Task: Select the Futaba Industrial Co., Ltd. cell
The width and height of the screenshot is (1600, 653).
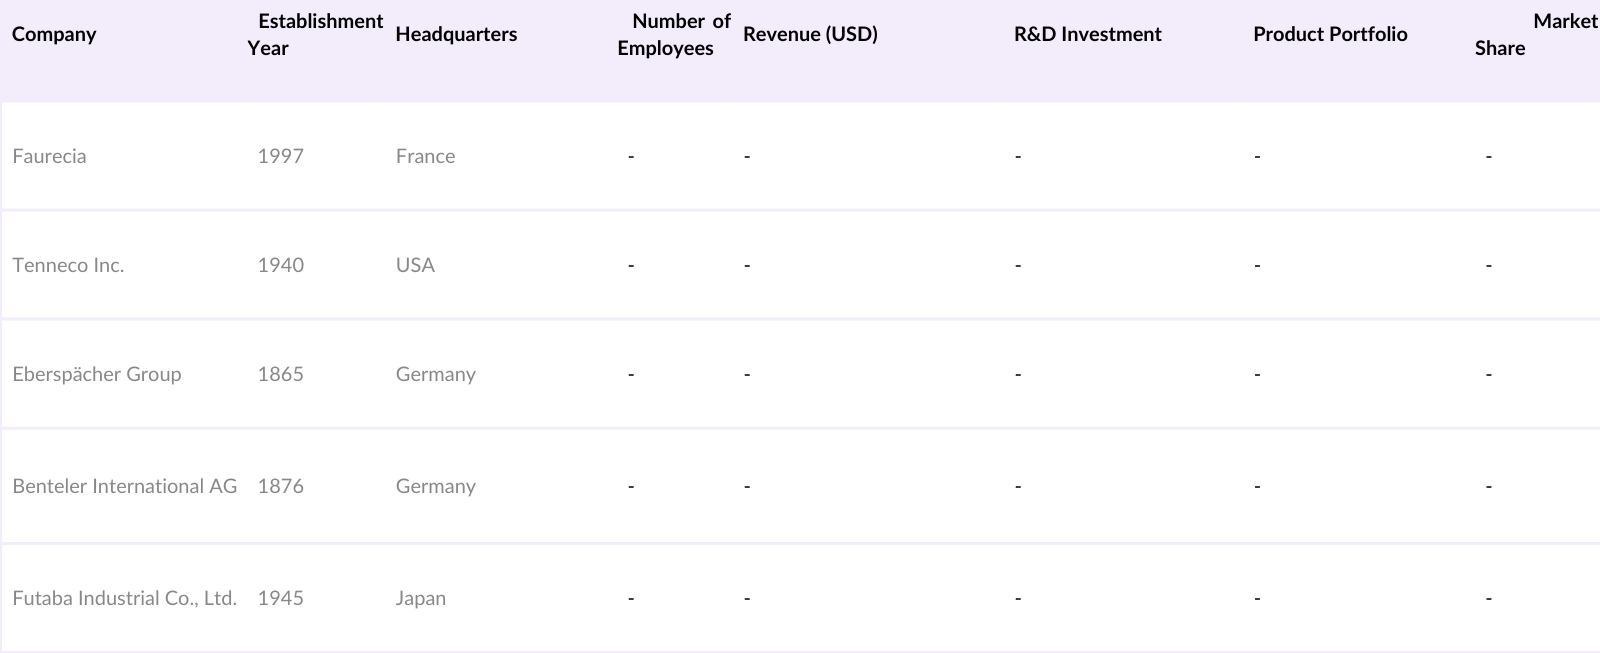Action: (x=125, y=598)
